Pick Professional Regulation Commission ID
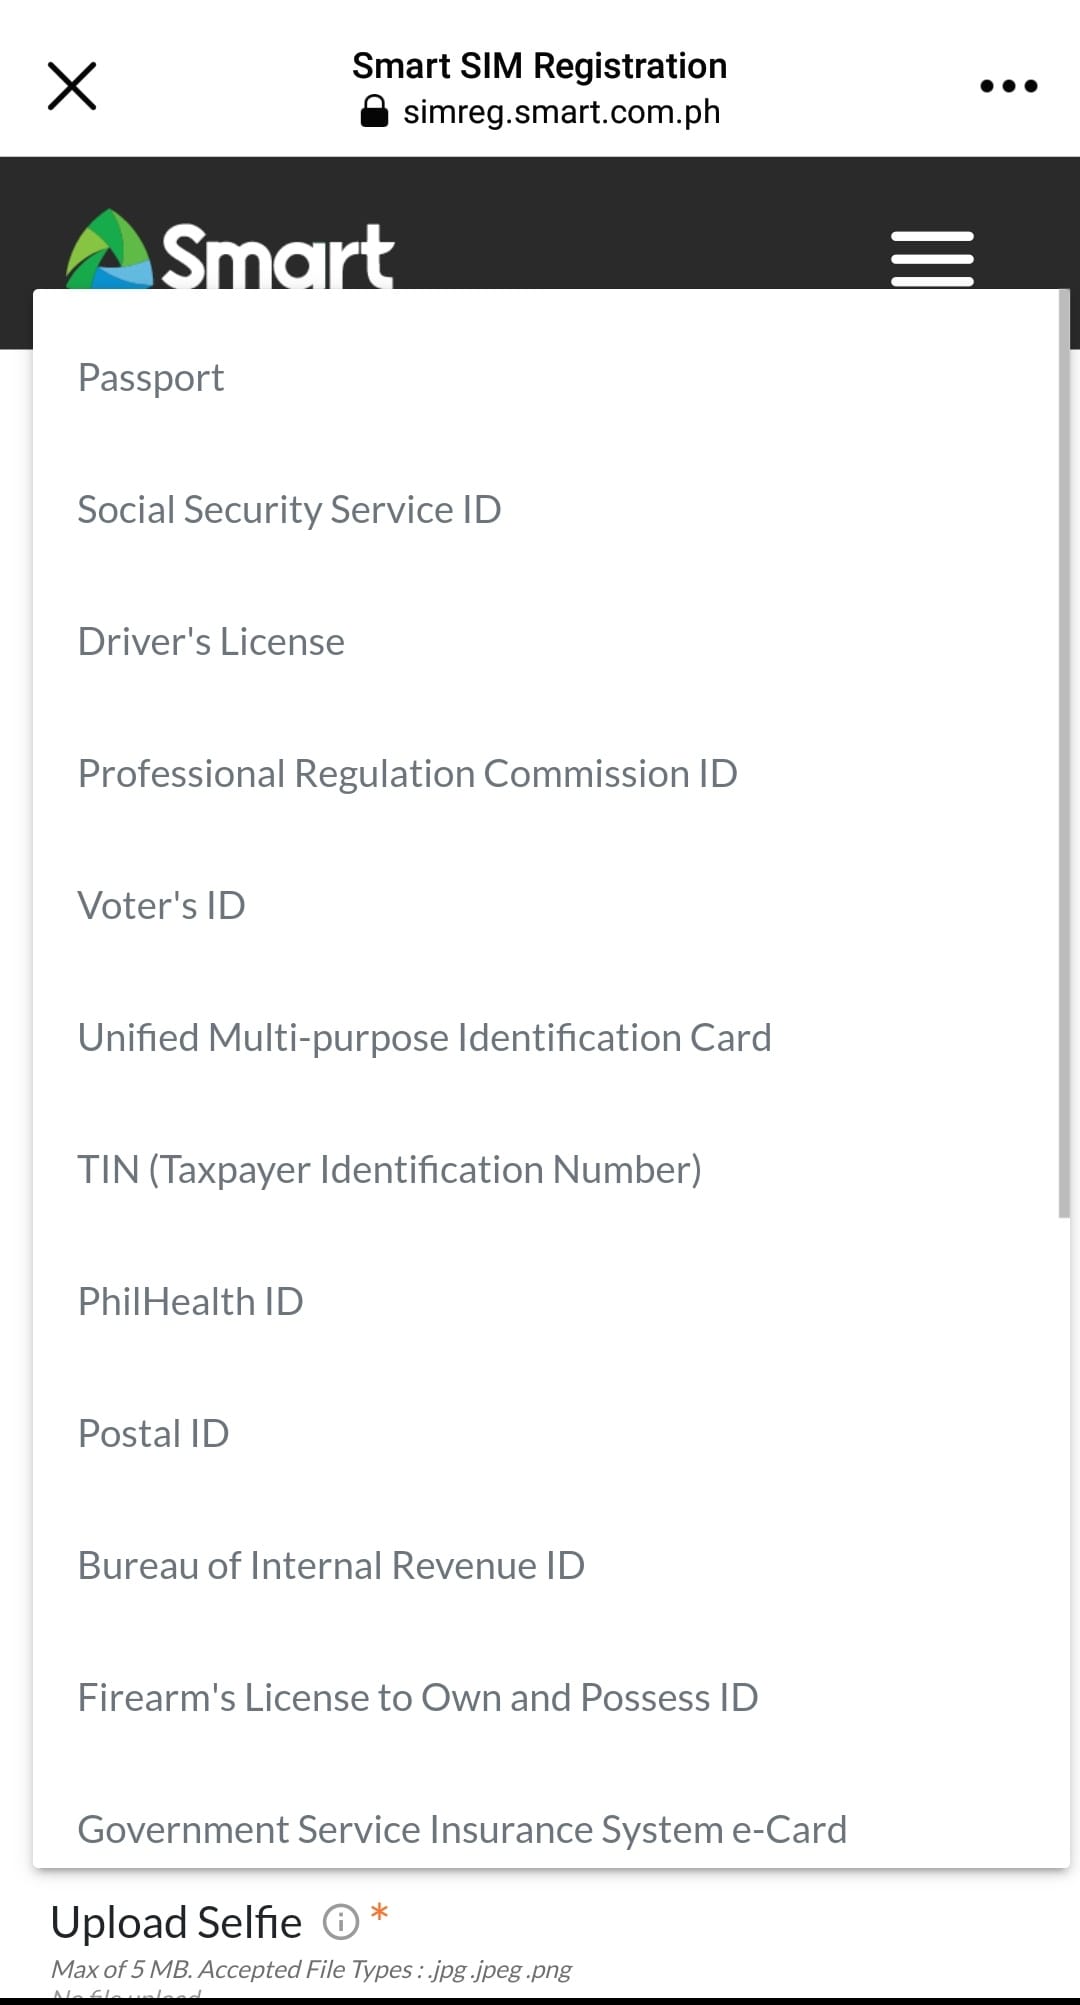The height and width of the screenshot is (2005, 1080). 407,773
